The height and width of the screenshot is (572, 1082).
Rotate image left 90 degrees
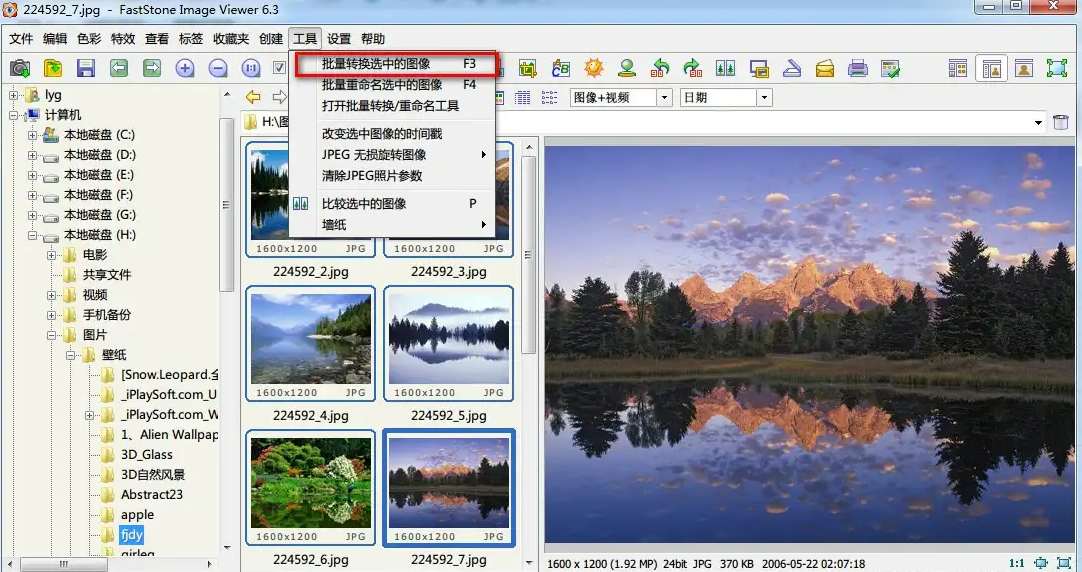point(660,68)
